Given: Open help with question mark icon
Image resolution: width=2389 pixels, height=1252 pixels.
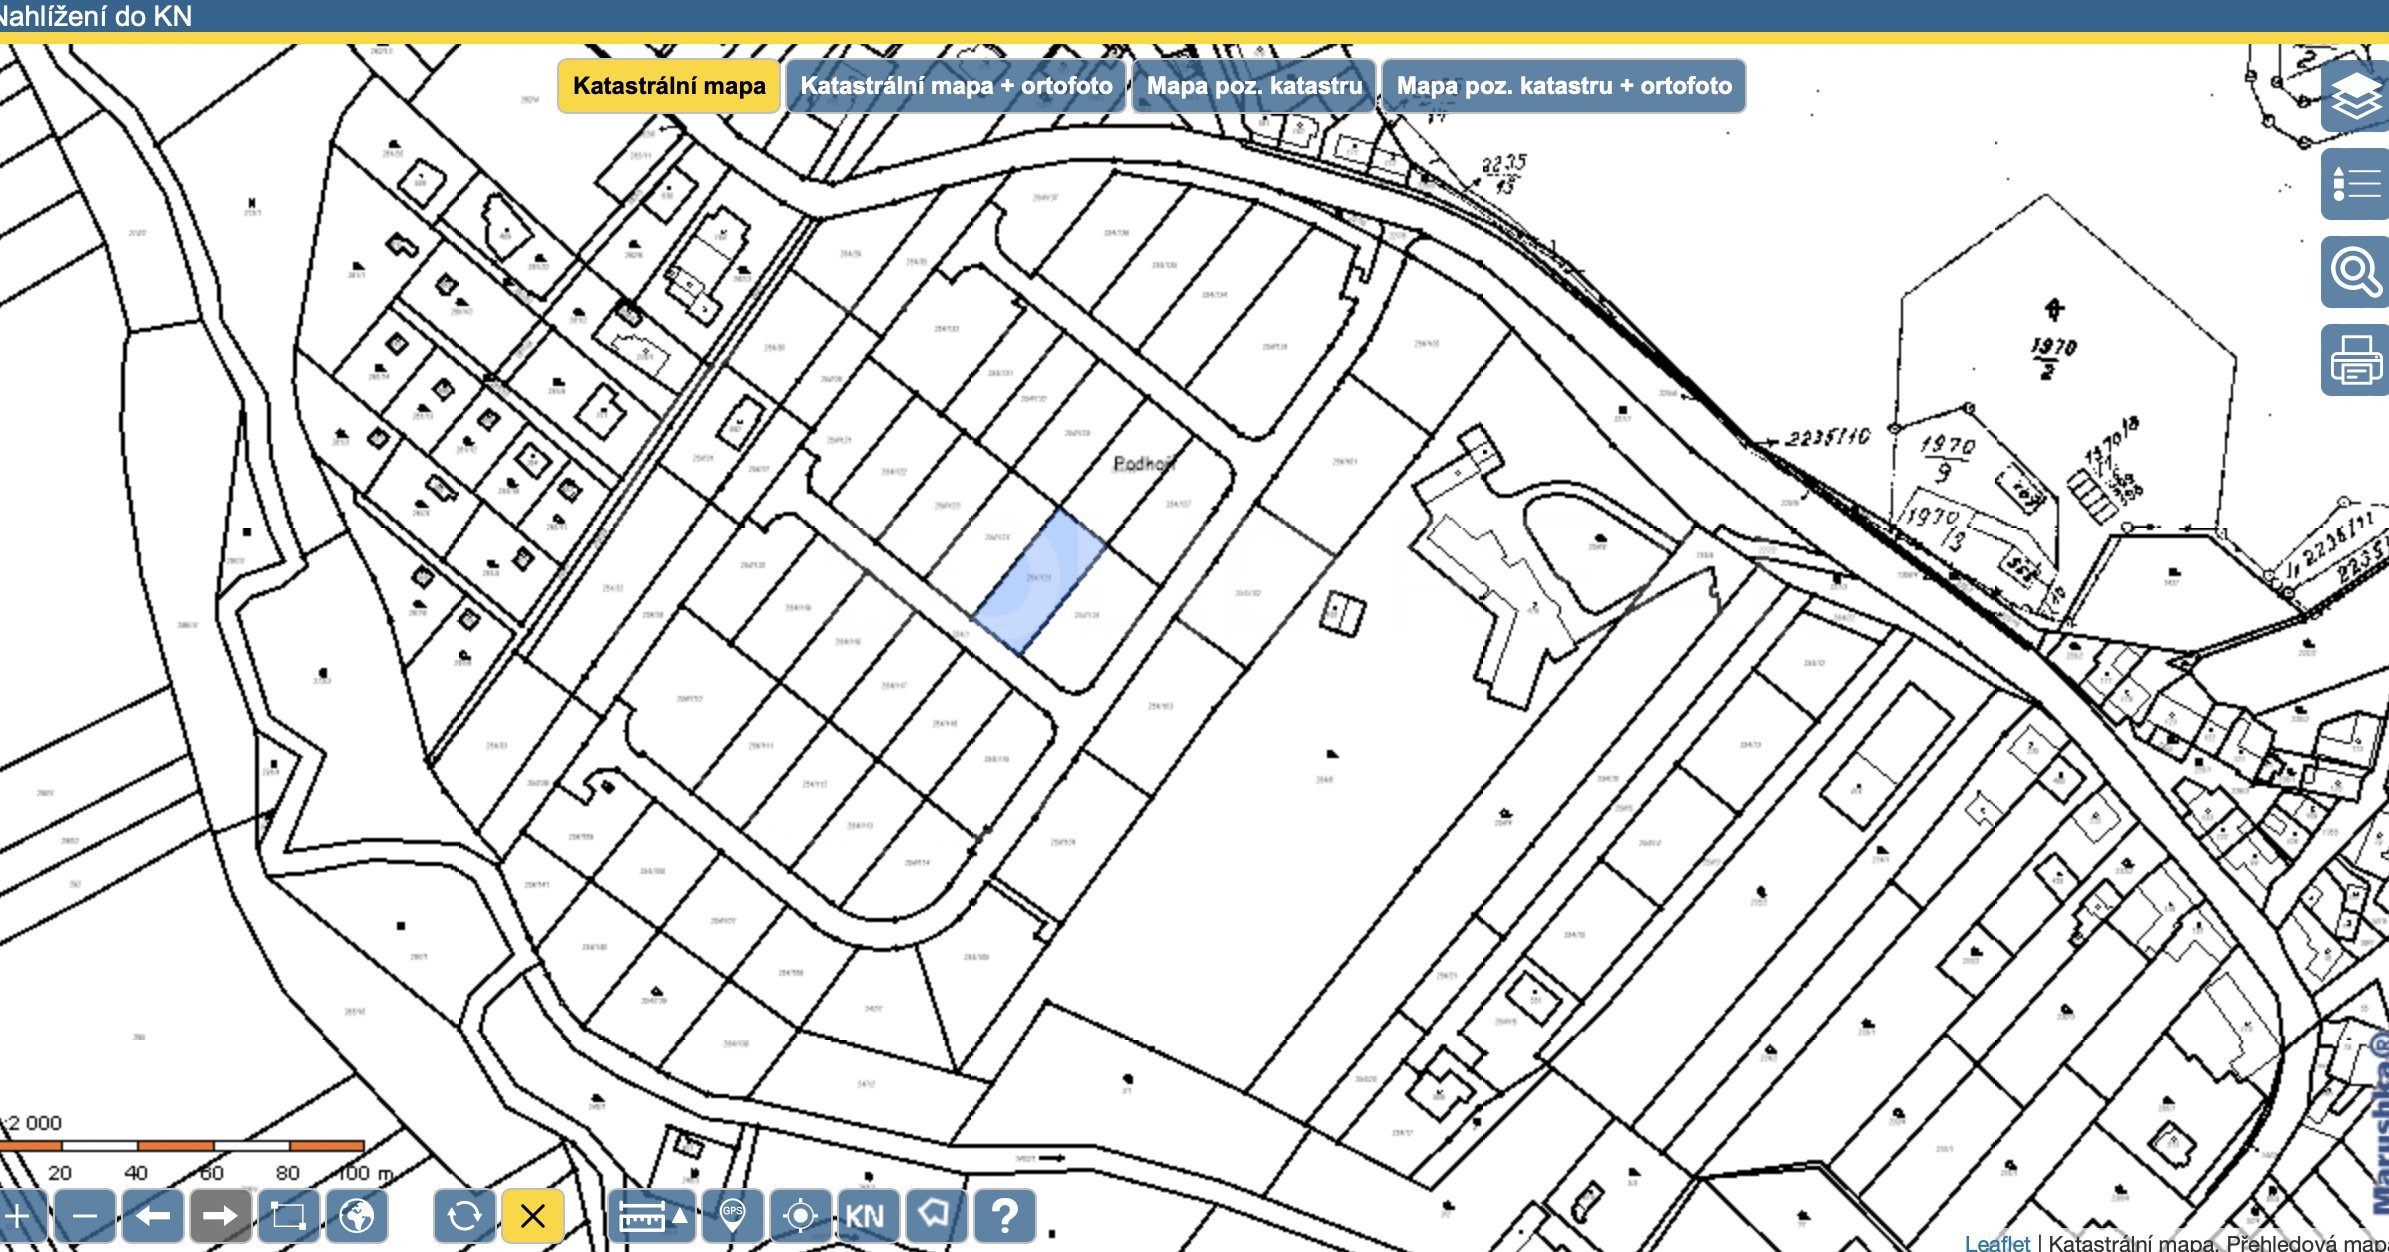Looking at the screenshot, I should coord(1004,1216).
